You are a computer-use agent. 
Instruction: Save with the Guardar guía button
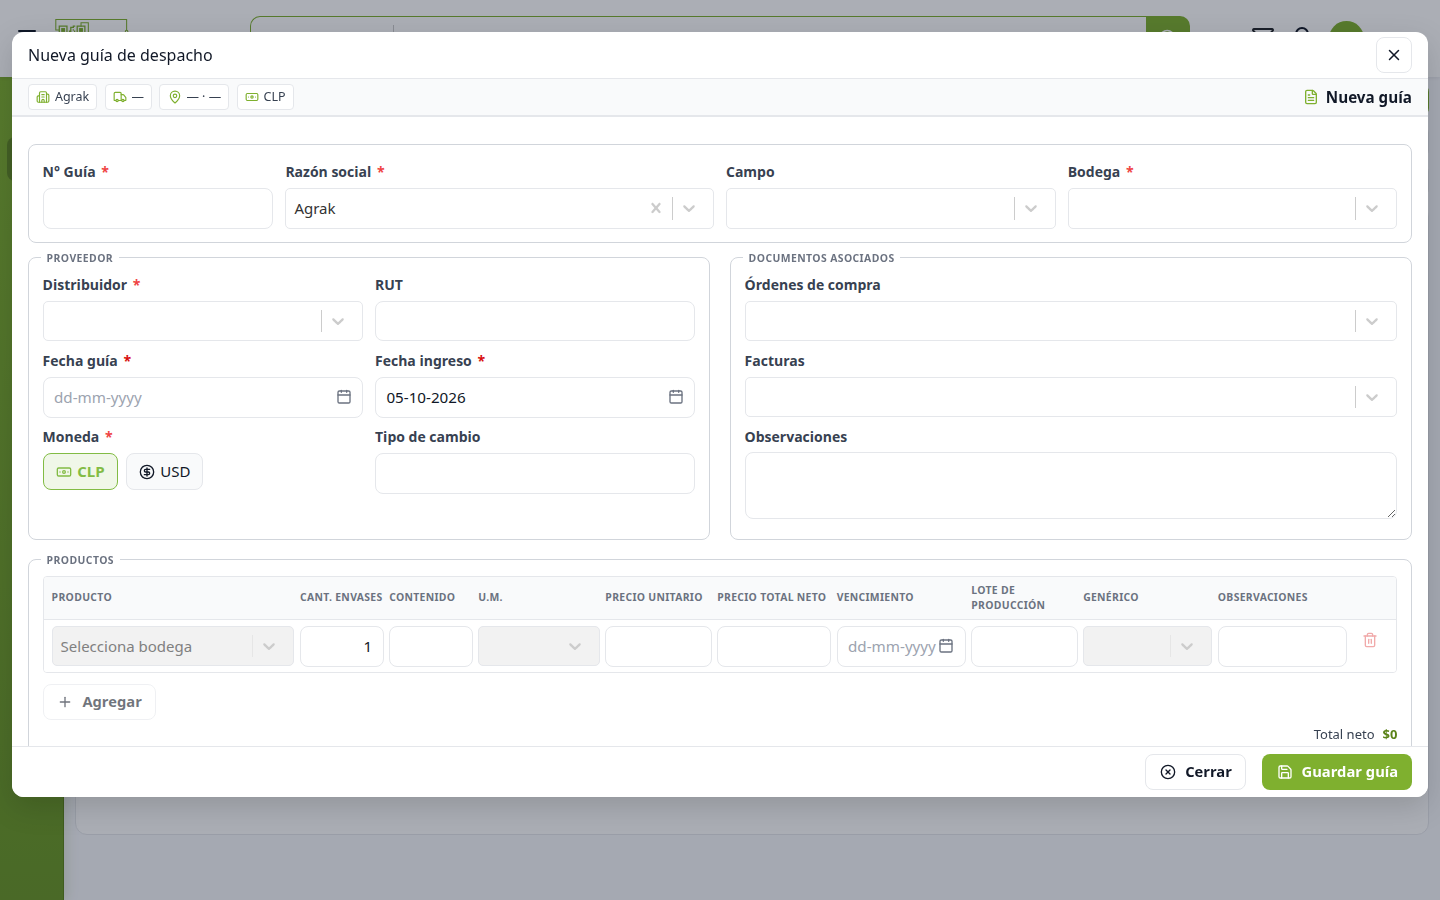click(x=1337, y=772)
